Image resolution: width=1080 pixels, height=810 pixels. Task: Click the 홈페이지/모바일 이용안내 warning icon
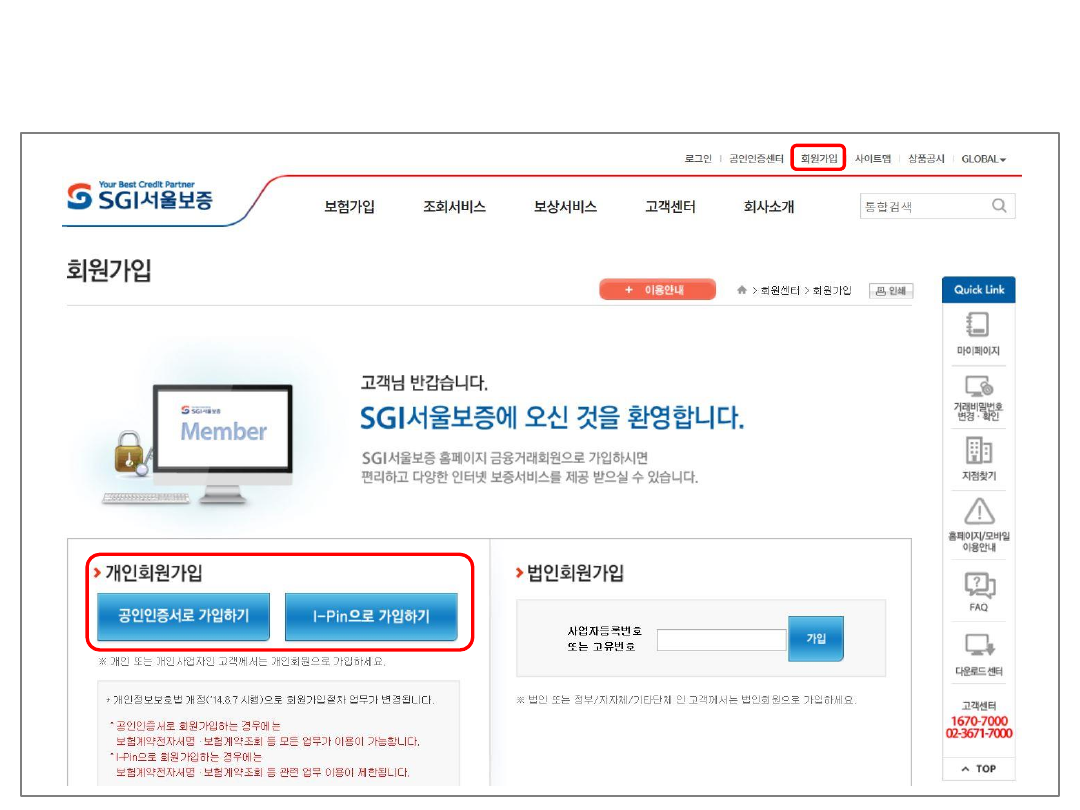[x=978, y=512]
